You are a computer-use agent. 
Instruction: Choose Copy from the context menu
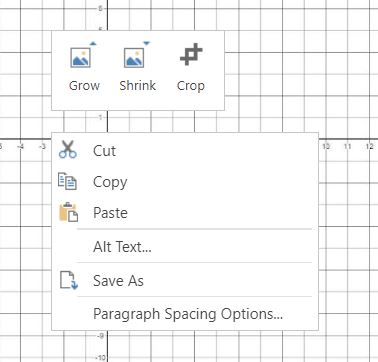pyautogui.click(x=185, y=182)
